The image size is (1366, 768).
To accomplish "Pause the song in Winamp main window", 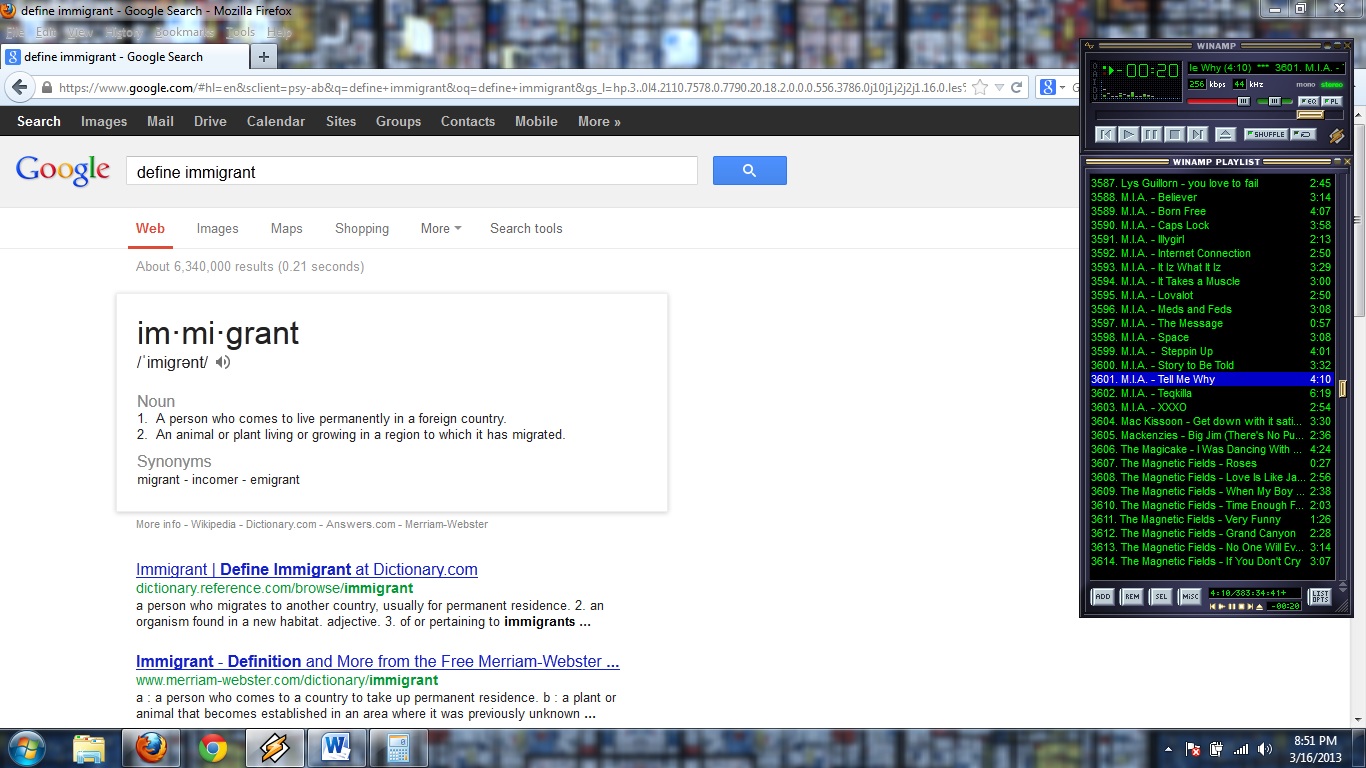I will pos(1151,134).
